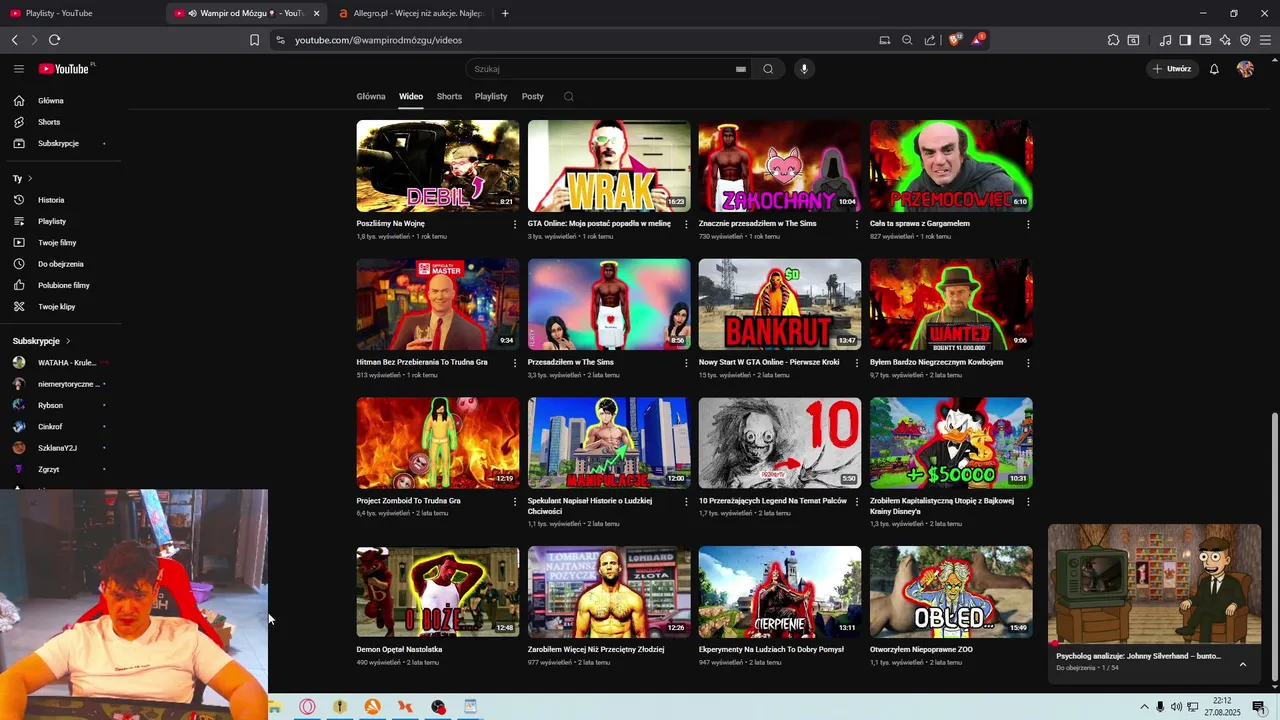This screenshot has width=1280, height=720.
Task: Open options for 'Poszliśmy Na Wojnę' video
Action: (515, 224)
